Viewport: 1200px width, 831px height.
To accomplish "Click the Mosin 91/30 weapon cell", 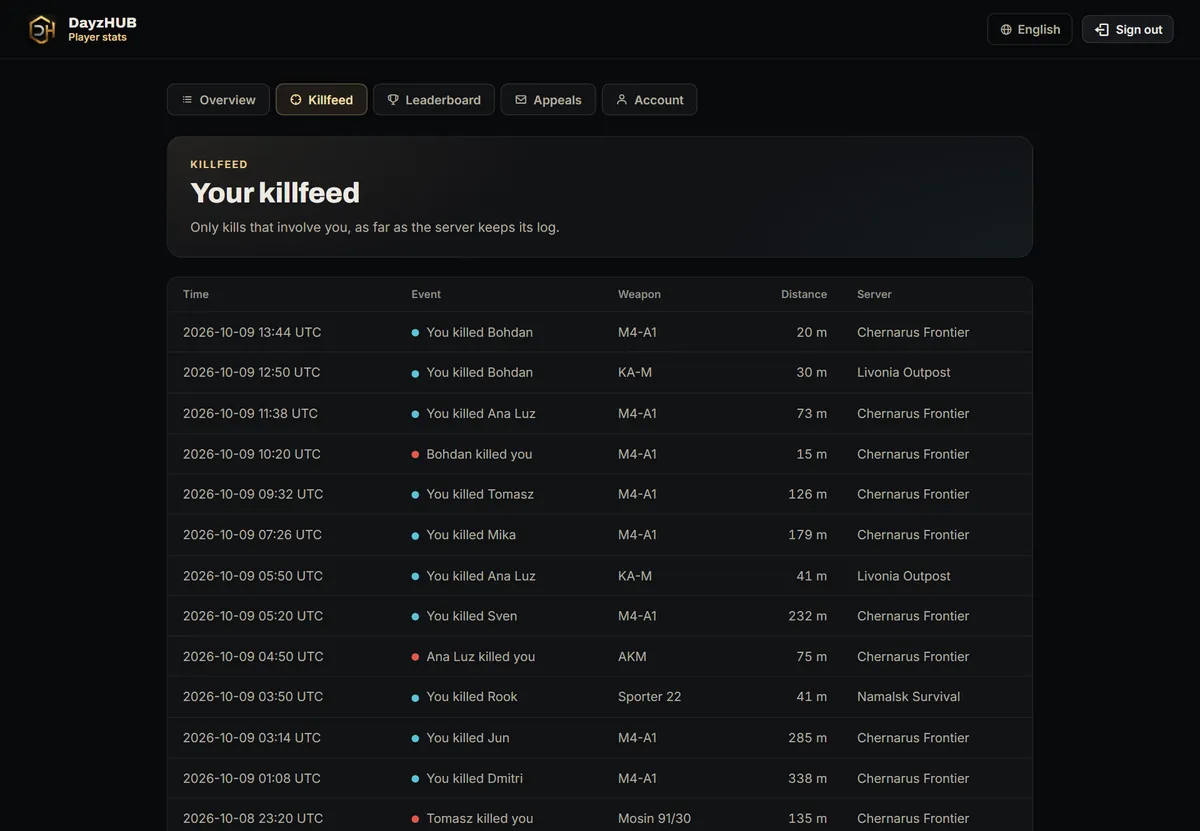I will point(654,818).
